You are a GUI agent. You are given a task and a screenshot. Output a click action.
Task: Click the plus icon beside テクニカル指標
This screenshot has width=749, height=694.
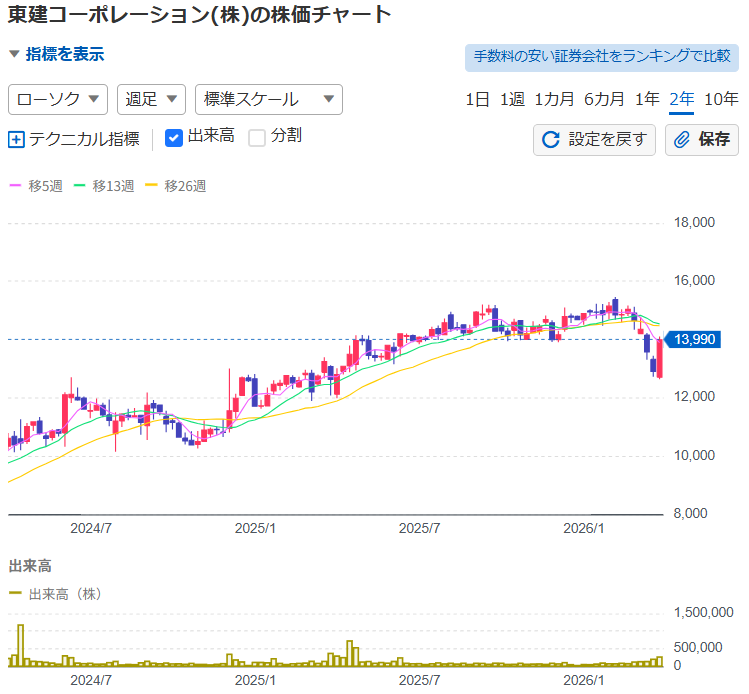tap(16, 139)
